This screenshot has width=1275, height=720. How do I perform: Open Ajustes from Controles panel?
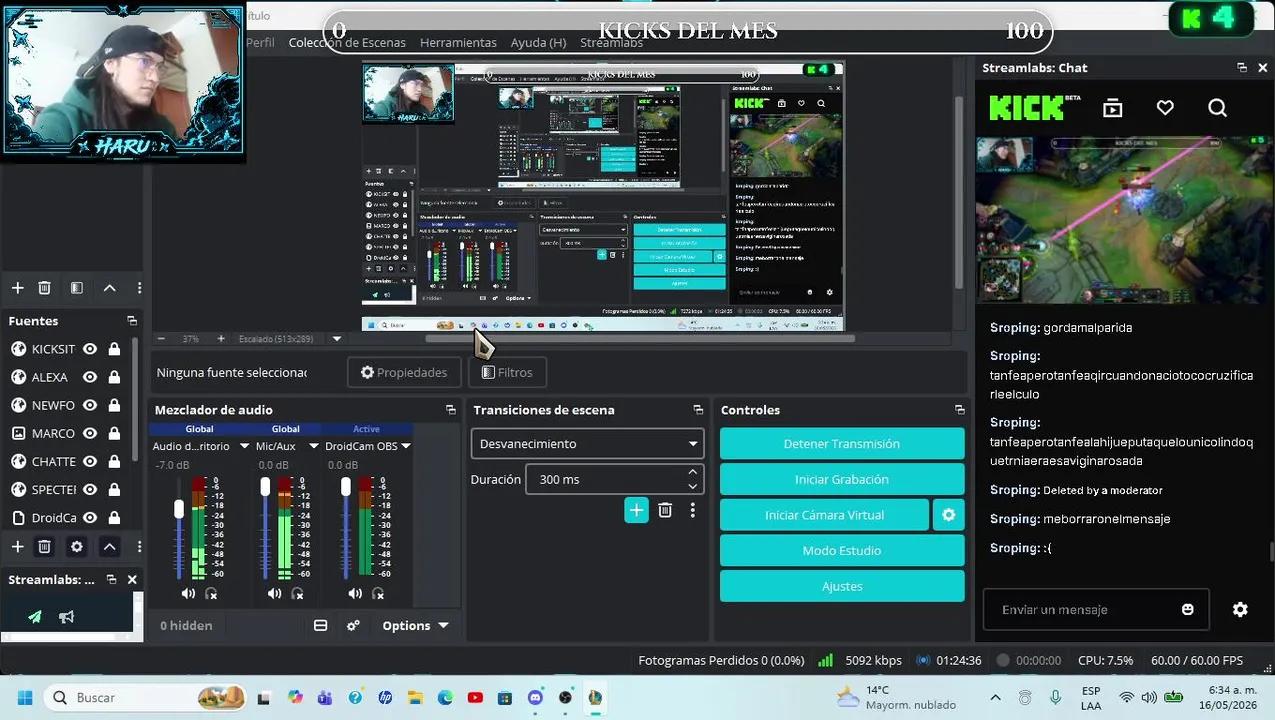click(x=842, y=586)
